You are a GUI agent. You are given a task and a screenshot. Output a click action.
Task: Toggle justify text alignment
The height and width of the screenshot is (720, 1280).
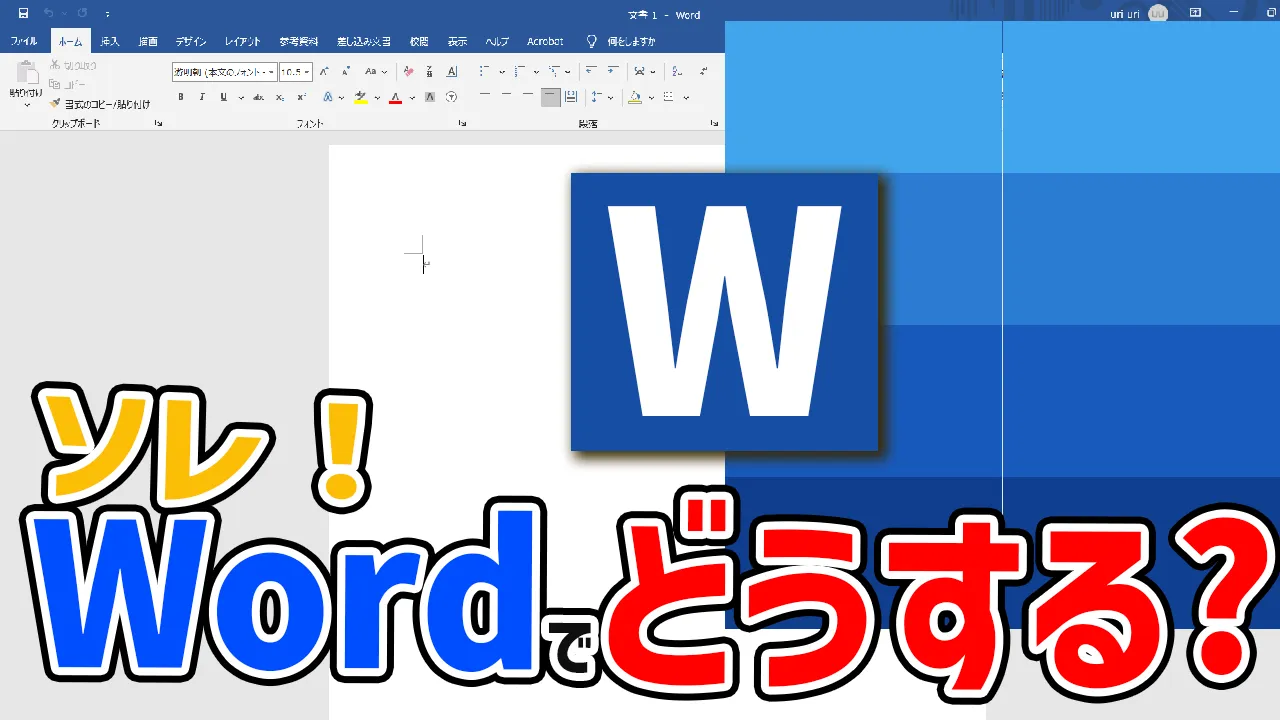click(x=549, y=97)
